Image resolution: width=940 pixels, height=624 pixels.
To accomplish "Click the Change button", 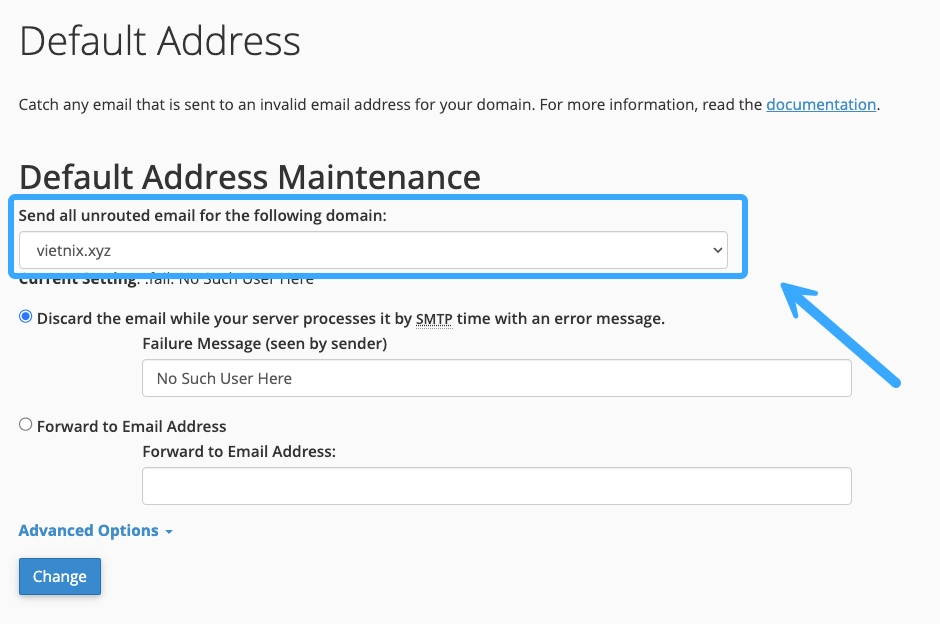I will [60, 577].
